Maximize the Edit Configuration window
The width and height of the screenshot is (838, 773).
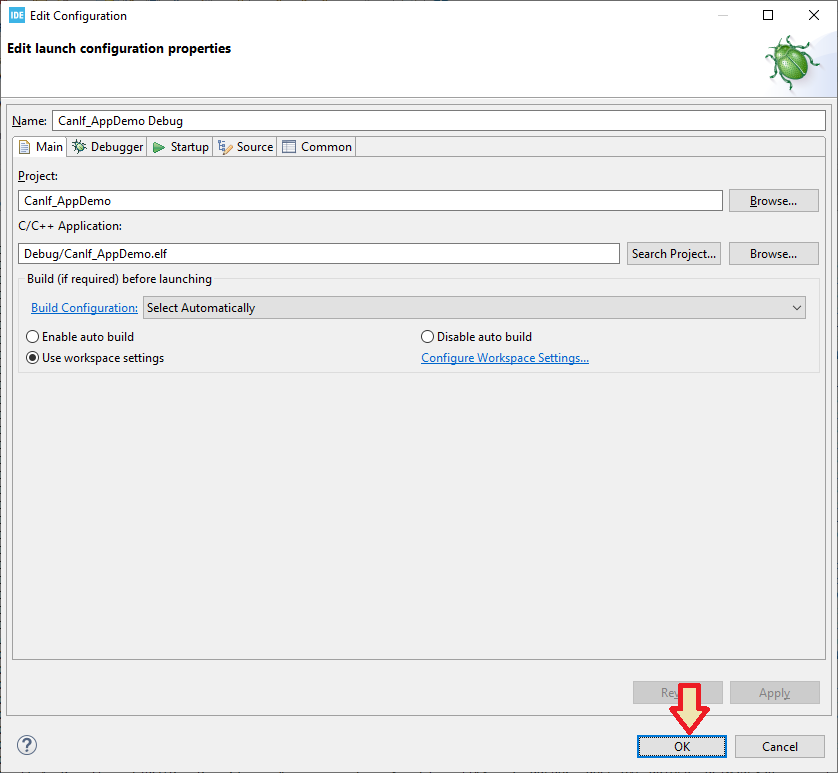coord(767,15)
